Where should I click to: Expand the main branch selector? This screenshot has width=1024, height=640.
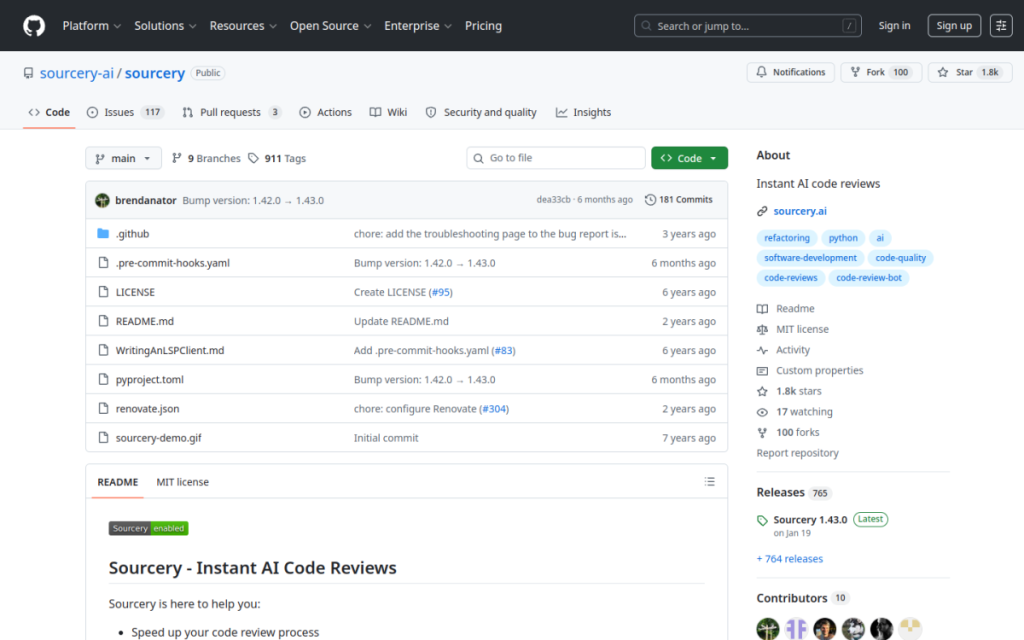click(x=123, y=158)
